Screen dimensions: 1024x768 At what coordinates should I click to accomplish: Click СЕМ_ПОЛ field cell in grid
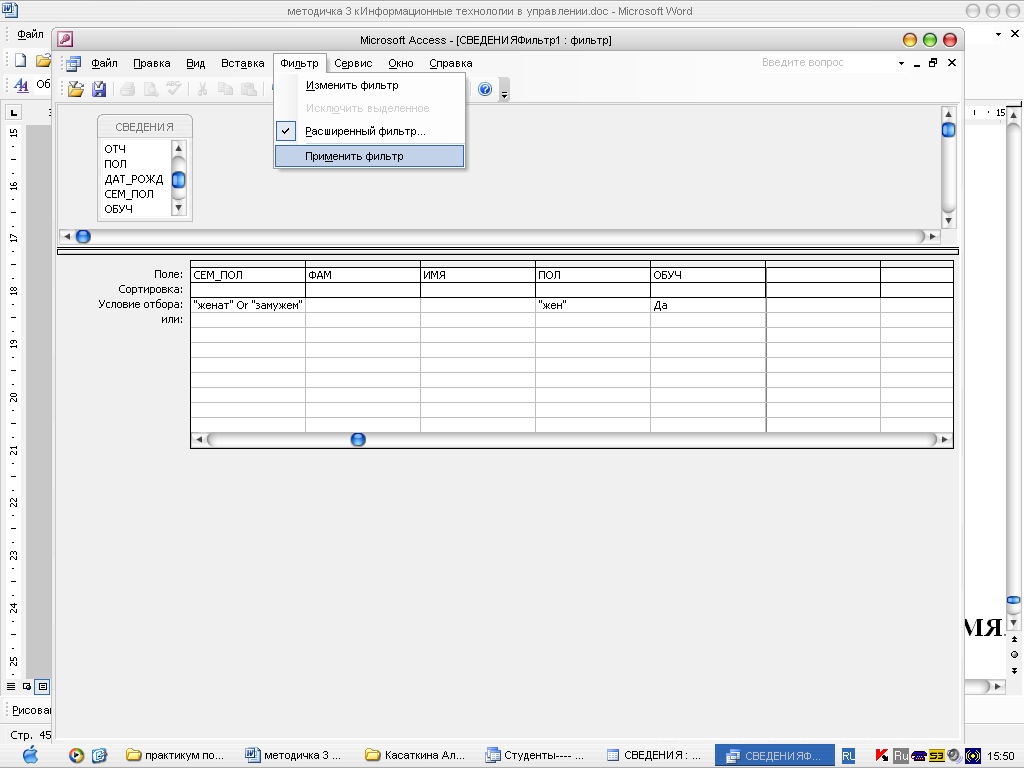[x=248, y=275]
